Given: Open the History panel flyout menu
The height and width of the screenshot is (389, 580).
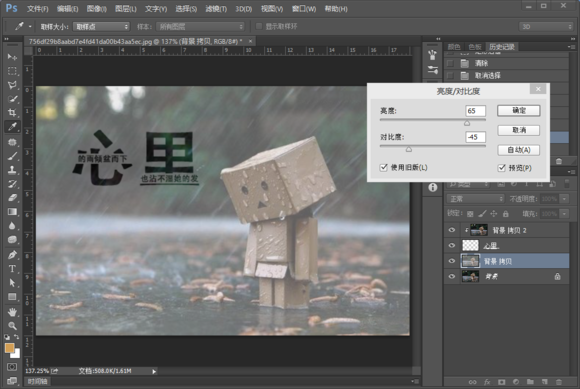Looking at the screenshot, I should (x=571, y=47).
